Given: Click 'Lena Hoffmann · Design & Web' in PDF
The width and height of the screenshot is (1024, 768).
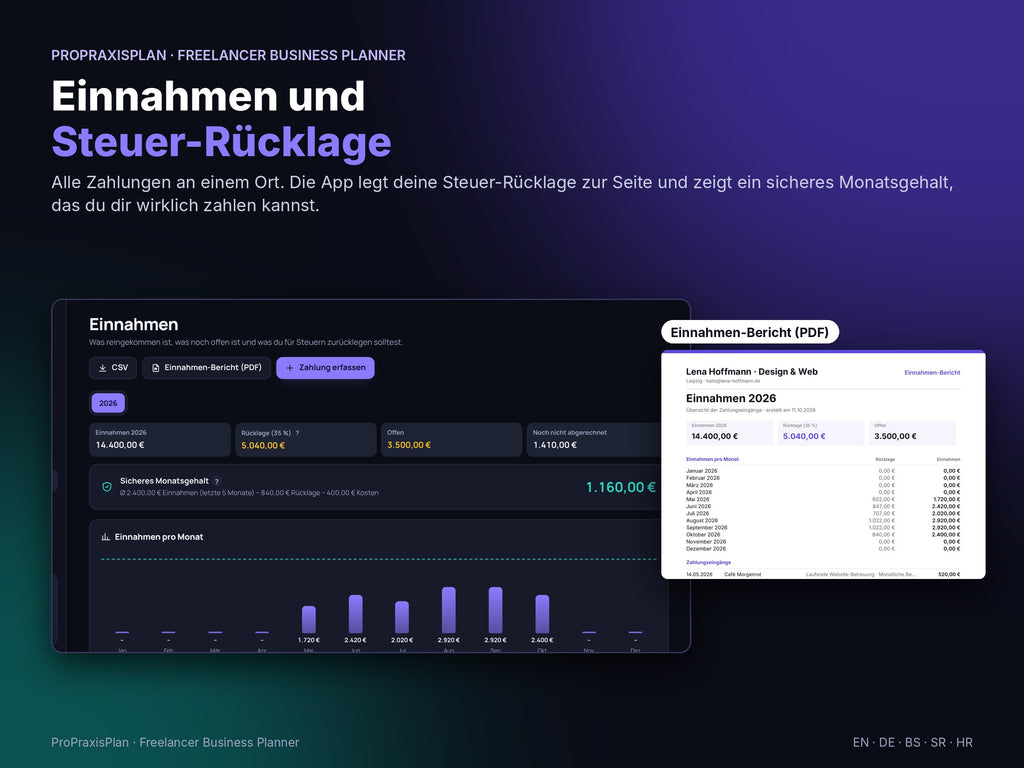Looking at the screenshot, I should pyautogui.click(x=752, y=372).
